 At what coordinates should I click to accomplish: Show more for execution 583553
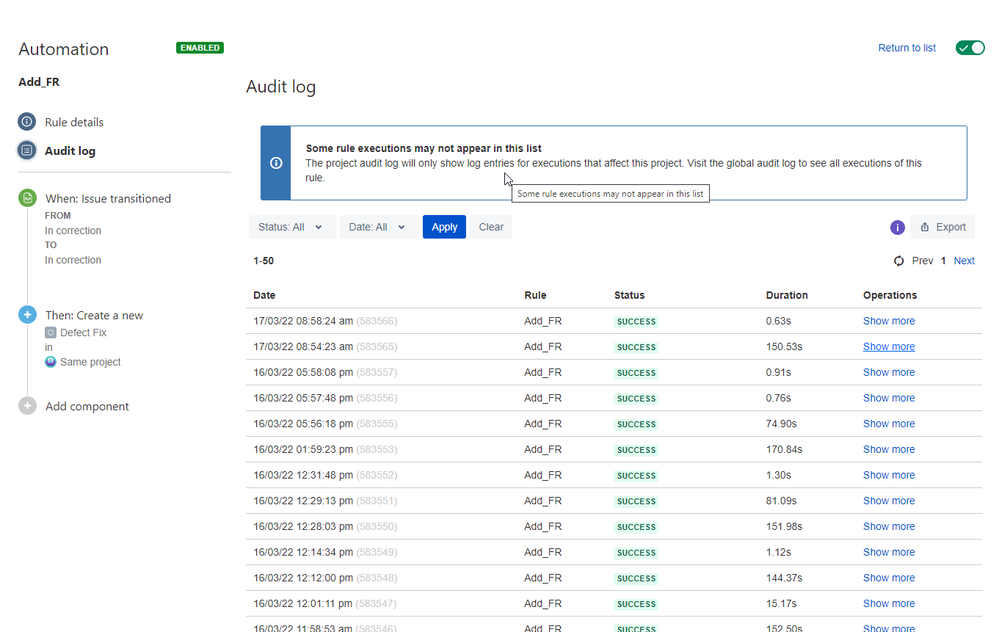889,449
